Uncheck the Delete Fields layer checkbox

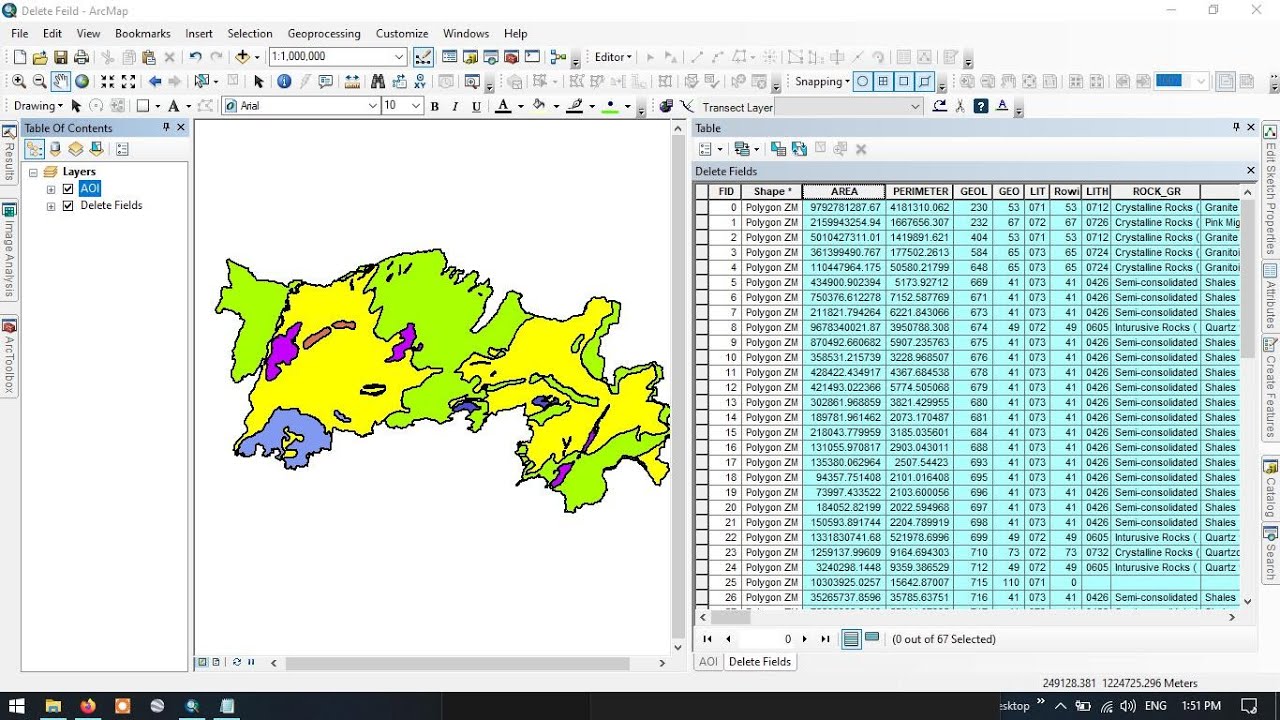(68, 206)
